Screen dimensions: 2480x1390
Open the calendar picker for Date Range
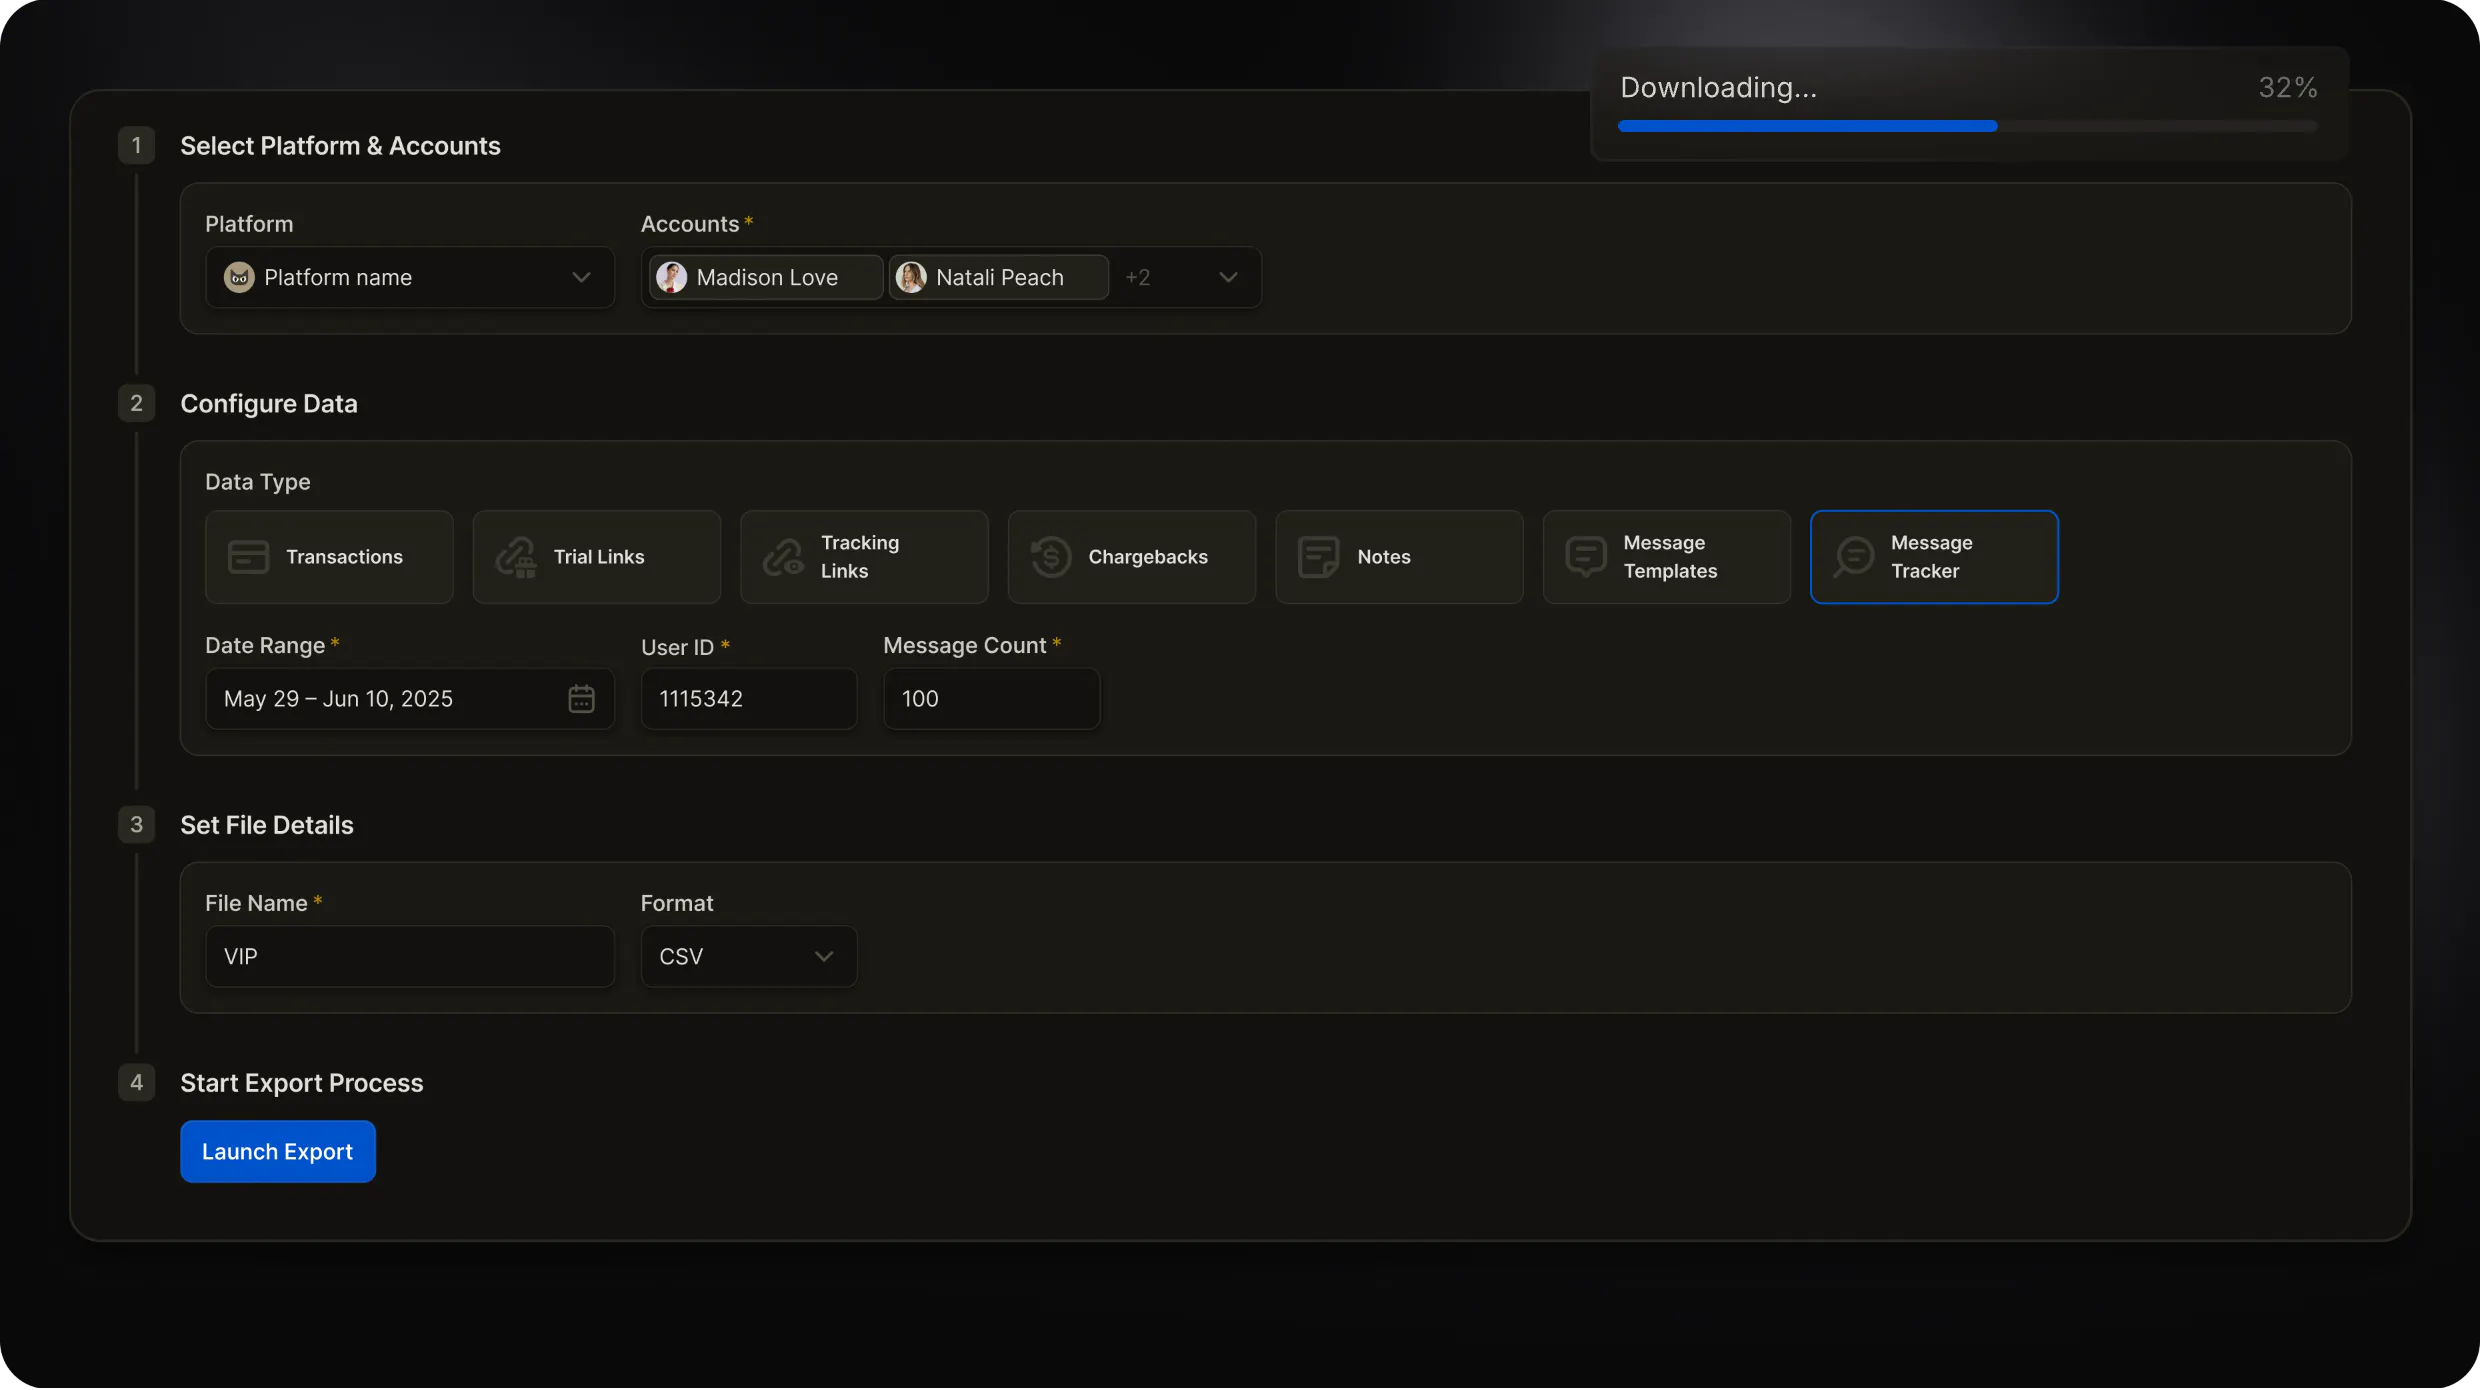[581, 699]
